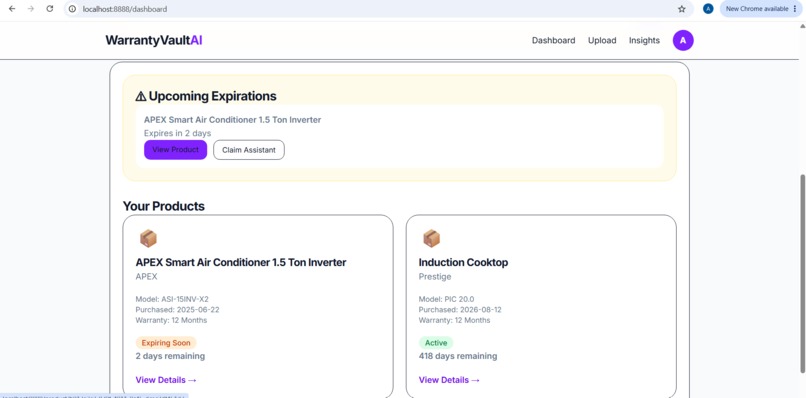Click the Your Products heading
806x398 pixels.
163,206
